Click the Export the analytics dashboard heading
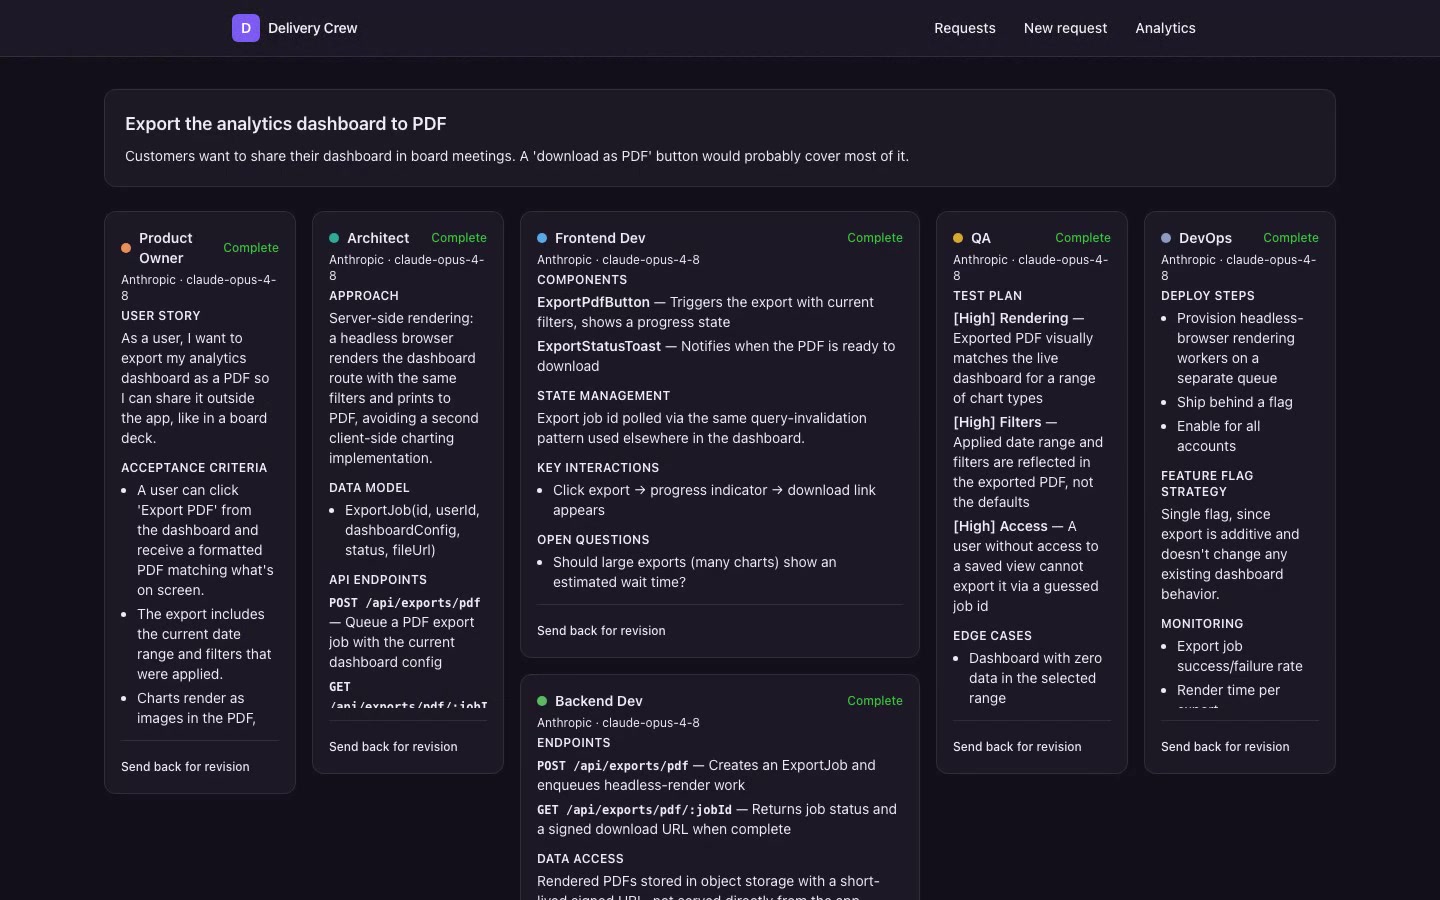The image size is (1440, 900). 286,124
